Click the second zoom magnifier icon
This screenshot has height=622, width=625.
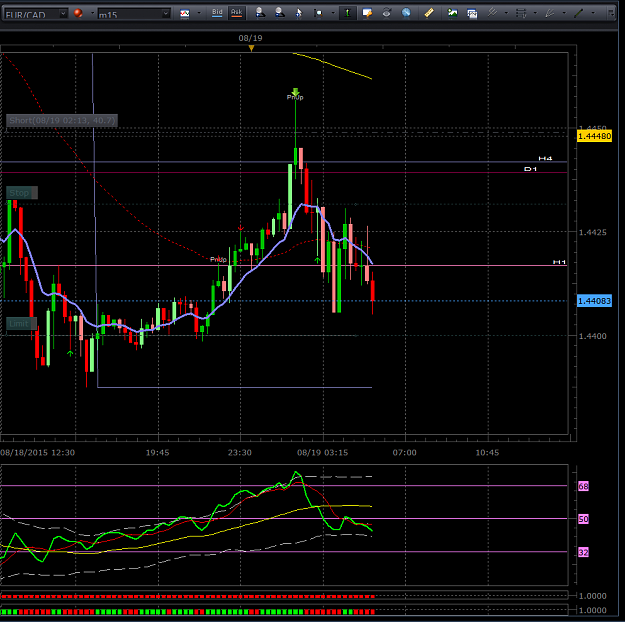[280, 13]
